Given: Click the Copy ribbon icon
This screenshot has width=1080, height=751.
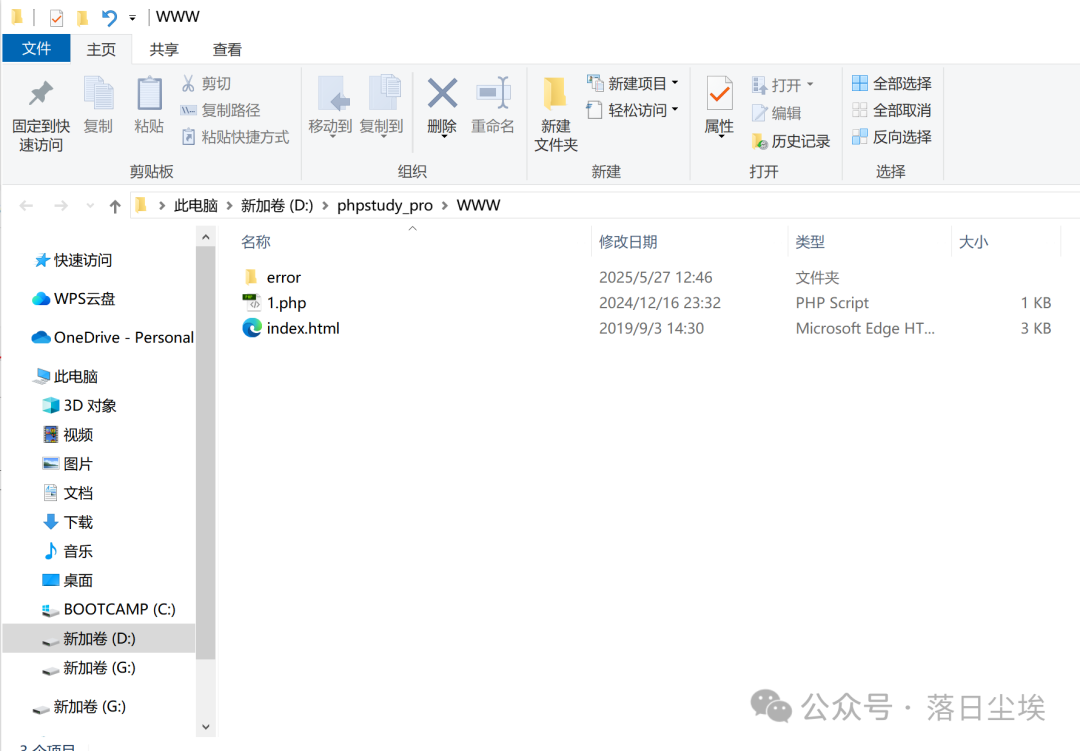Looking at the screenshot, I should 98,93.
